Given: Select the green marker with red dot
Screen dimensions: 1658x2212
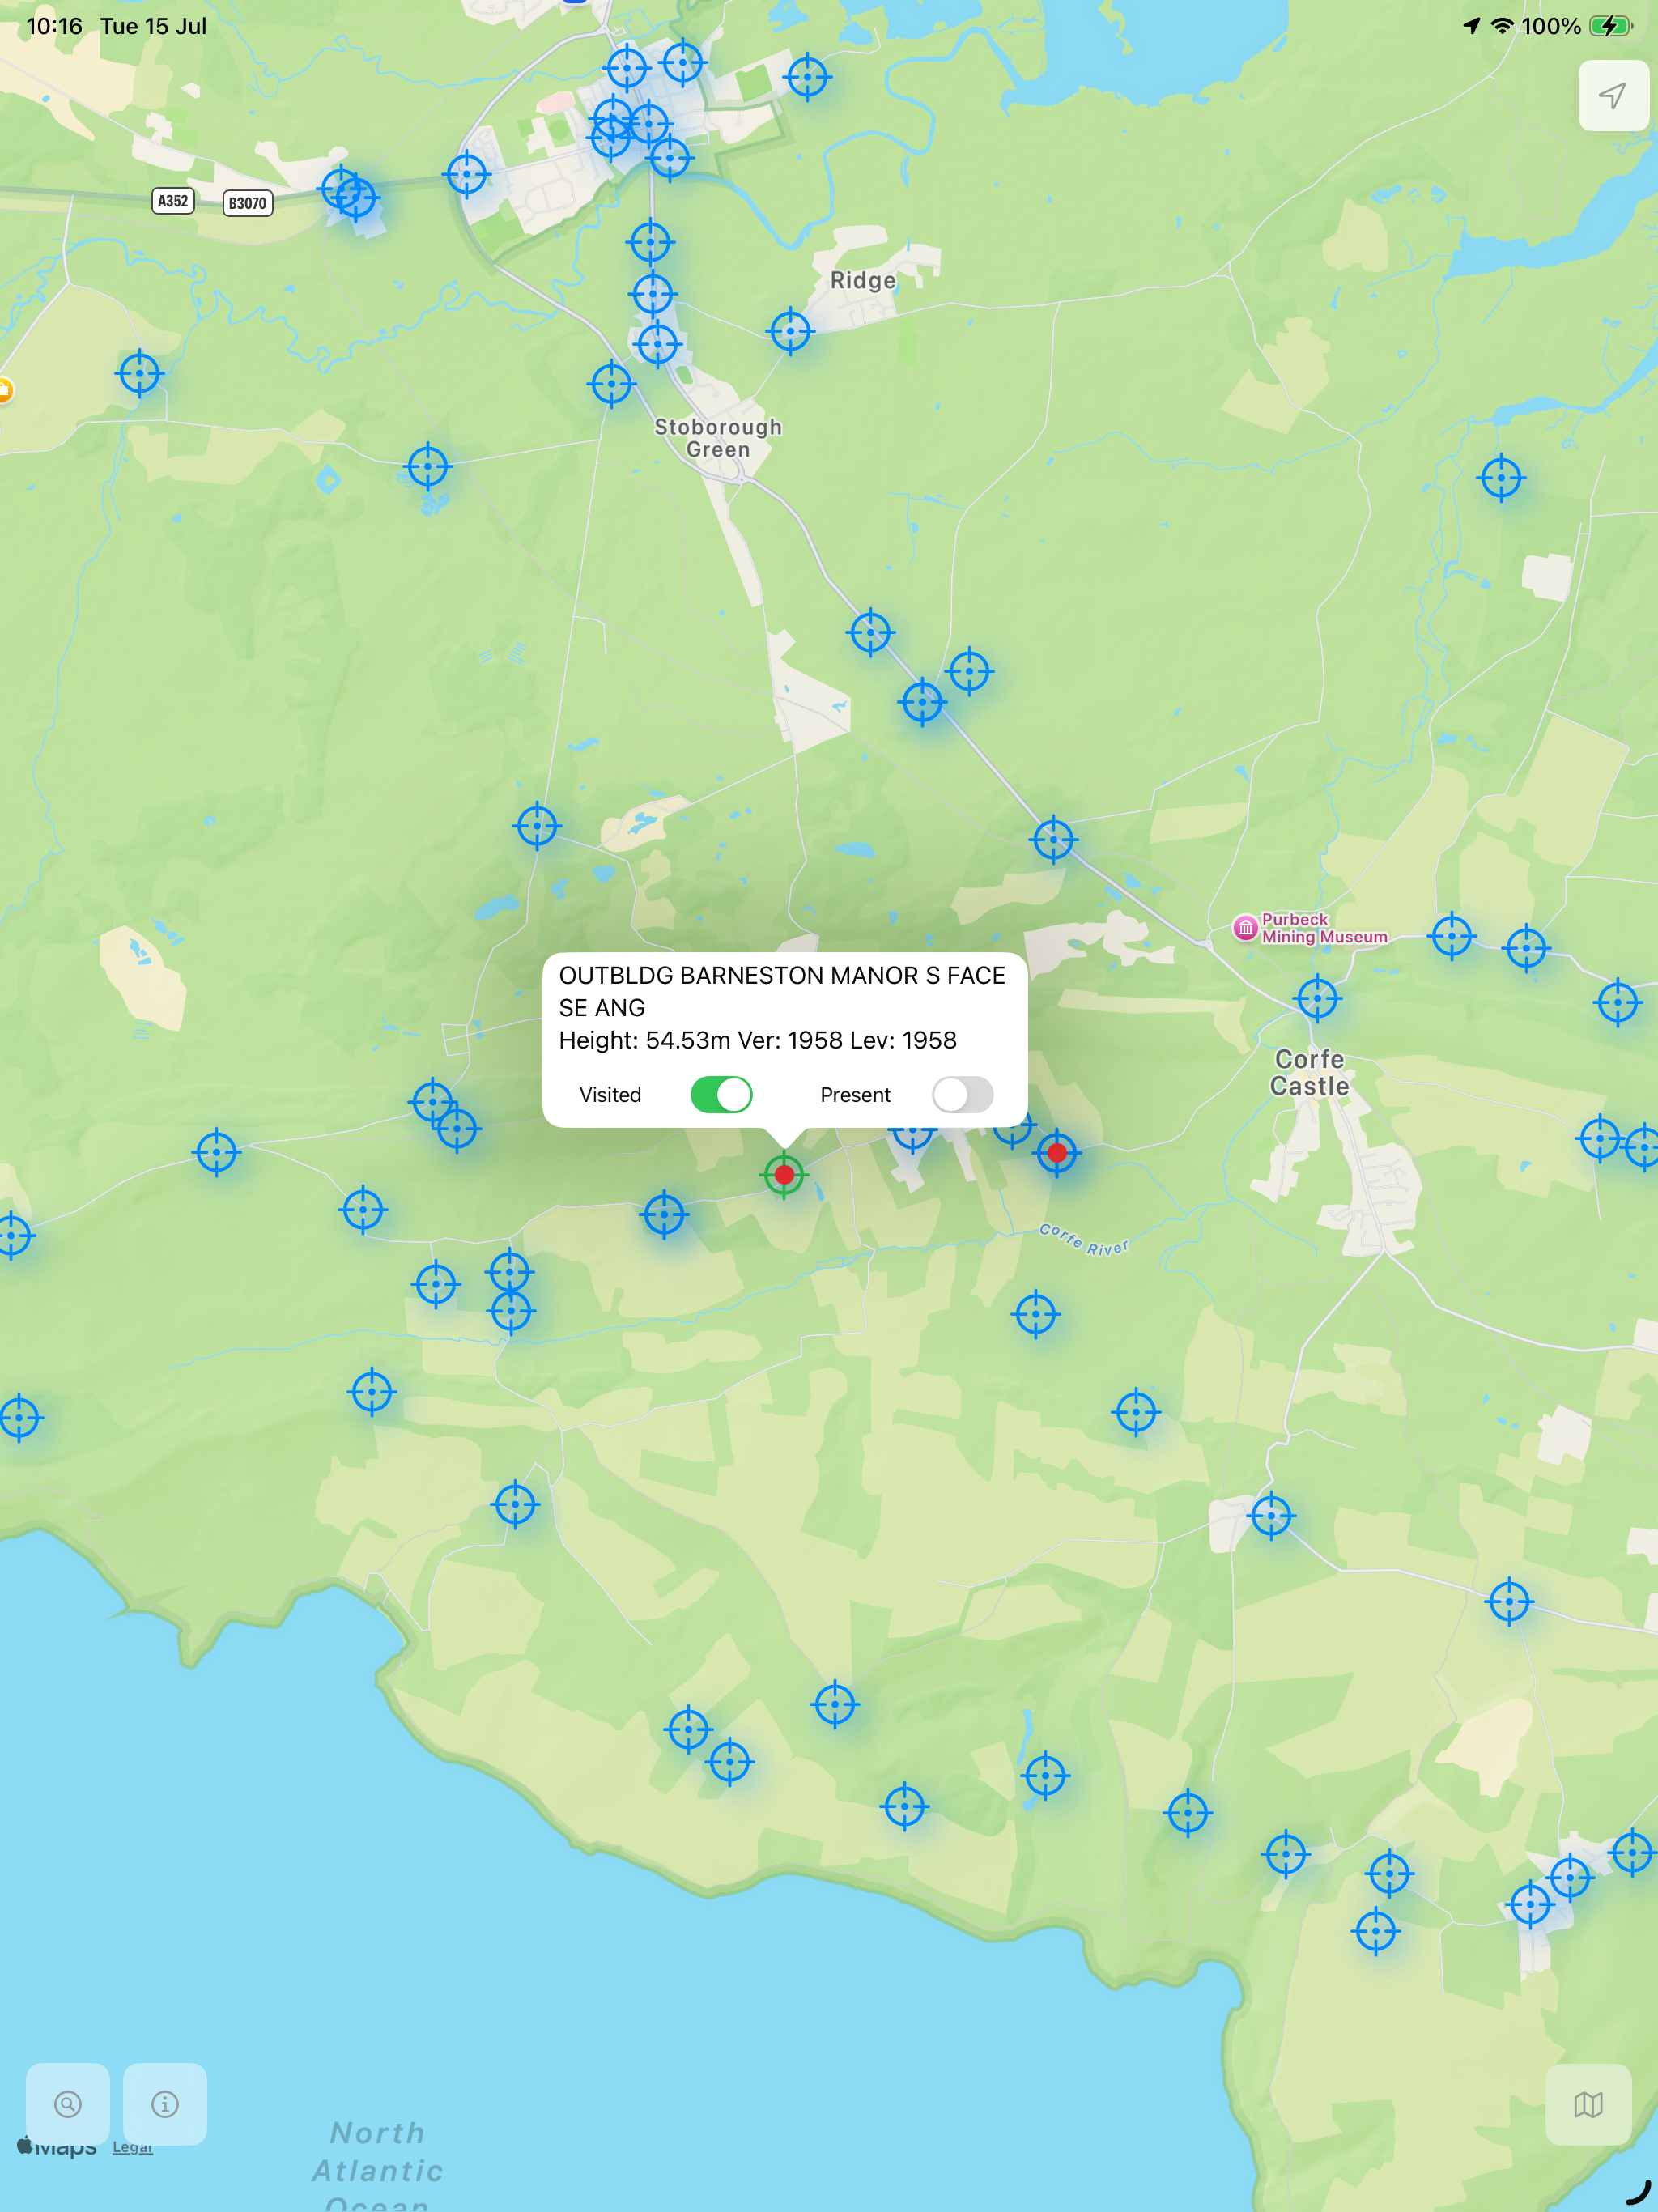Looking at the screenshot, I should pyautogui.click(x=784, y=1174).
